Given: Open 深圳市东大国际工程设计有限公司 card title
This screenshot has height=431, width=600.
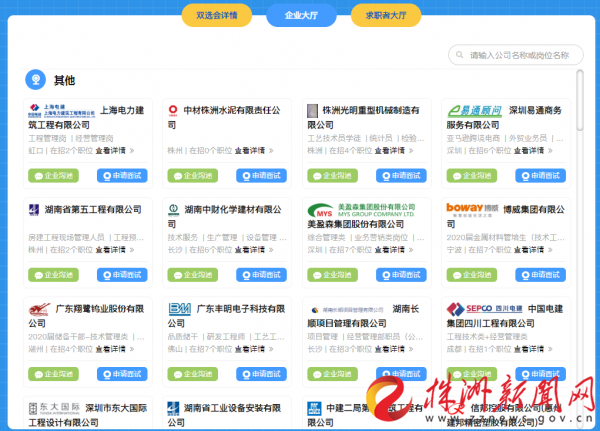Looking at the screenshot, I should (x=88, y=415).
